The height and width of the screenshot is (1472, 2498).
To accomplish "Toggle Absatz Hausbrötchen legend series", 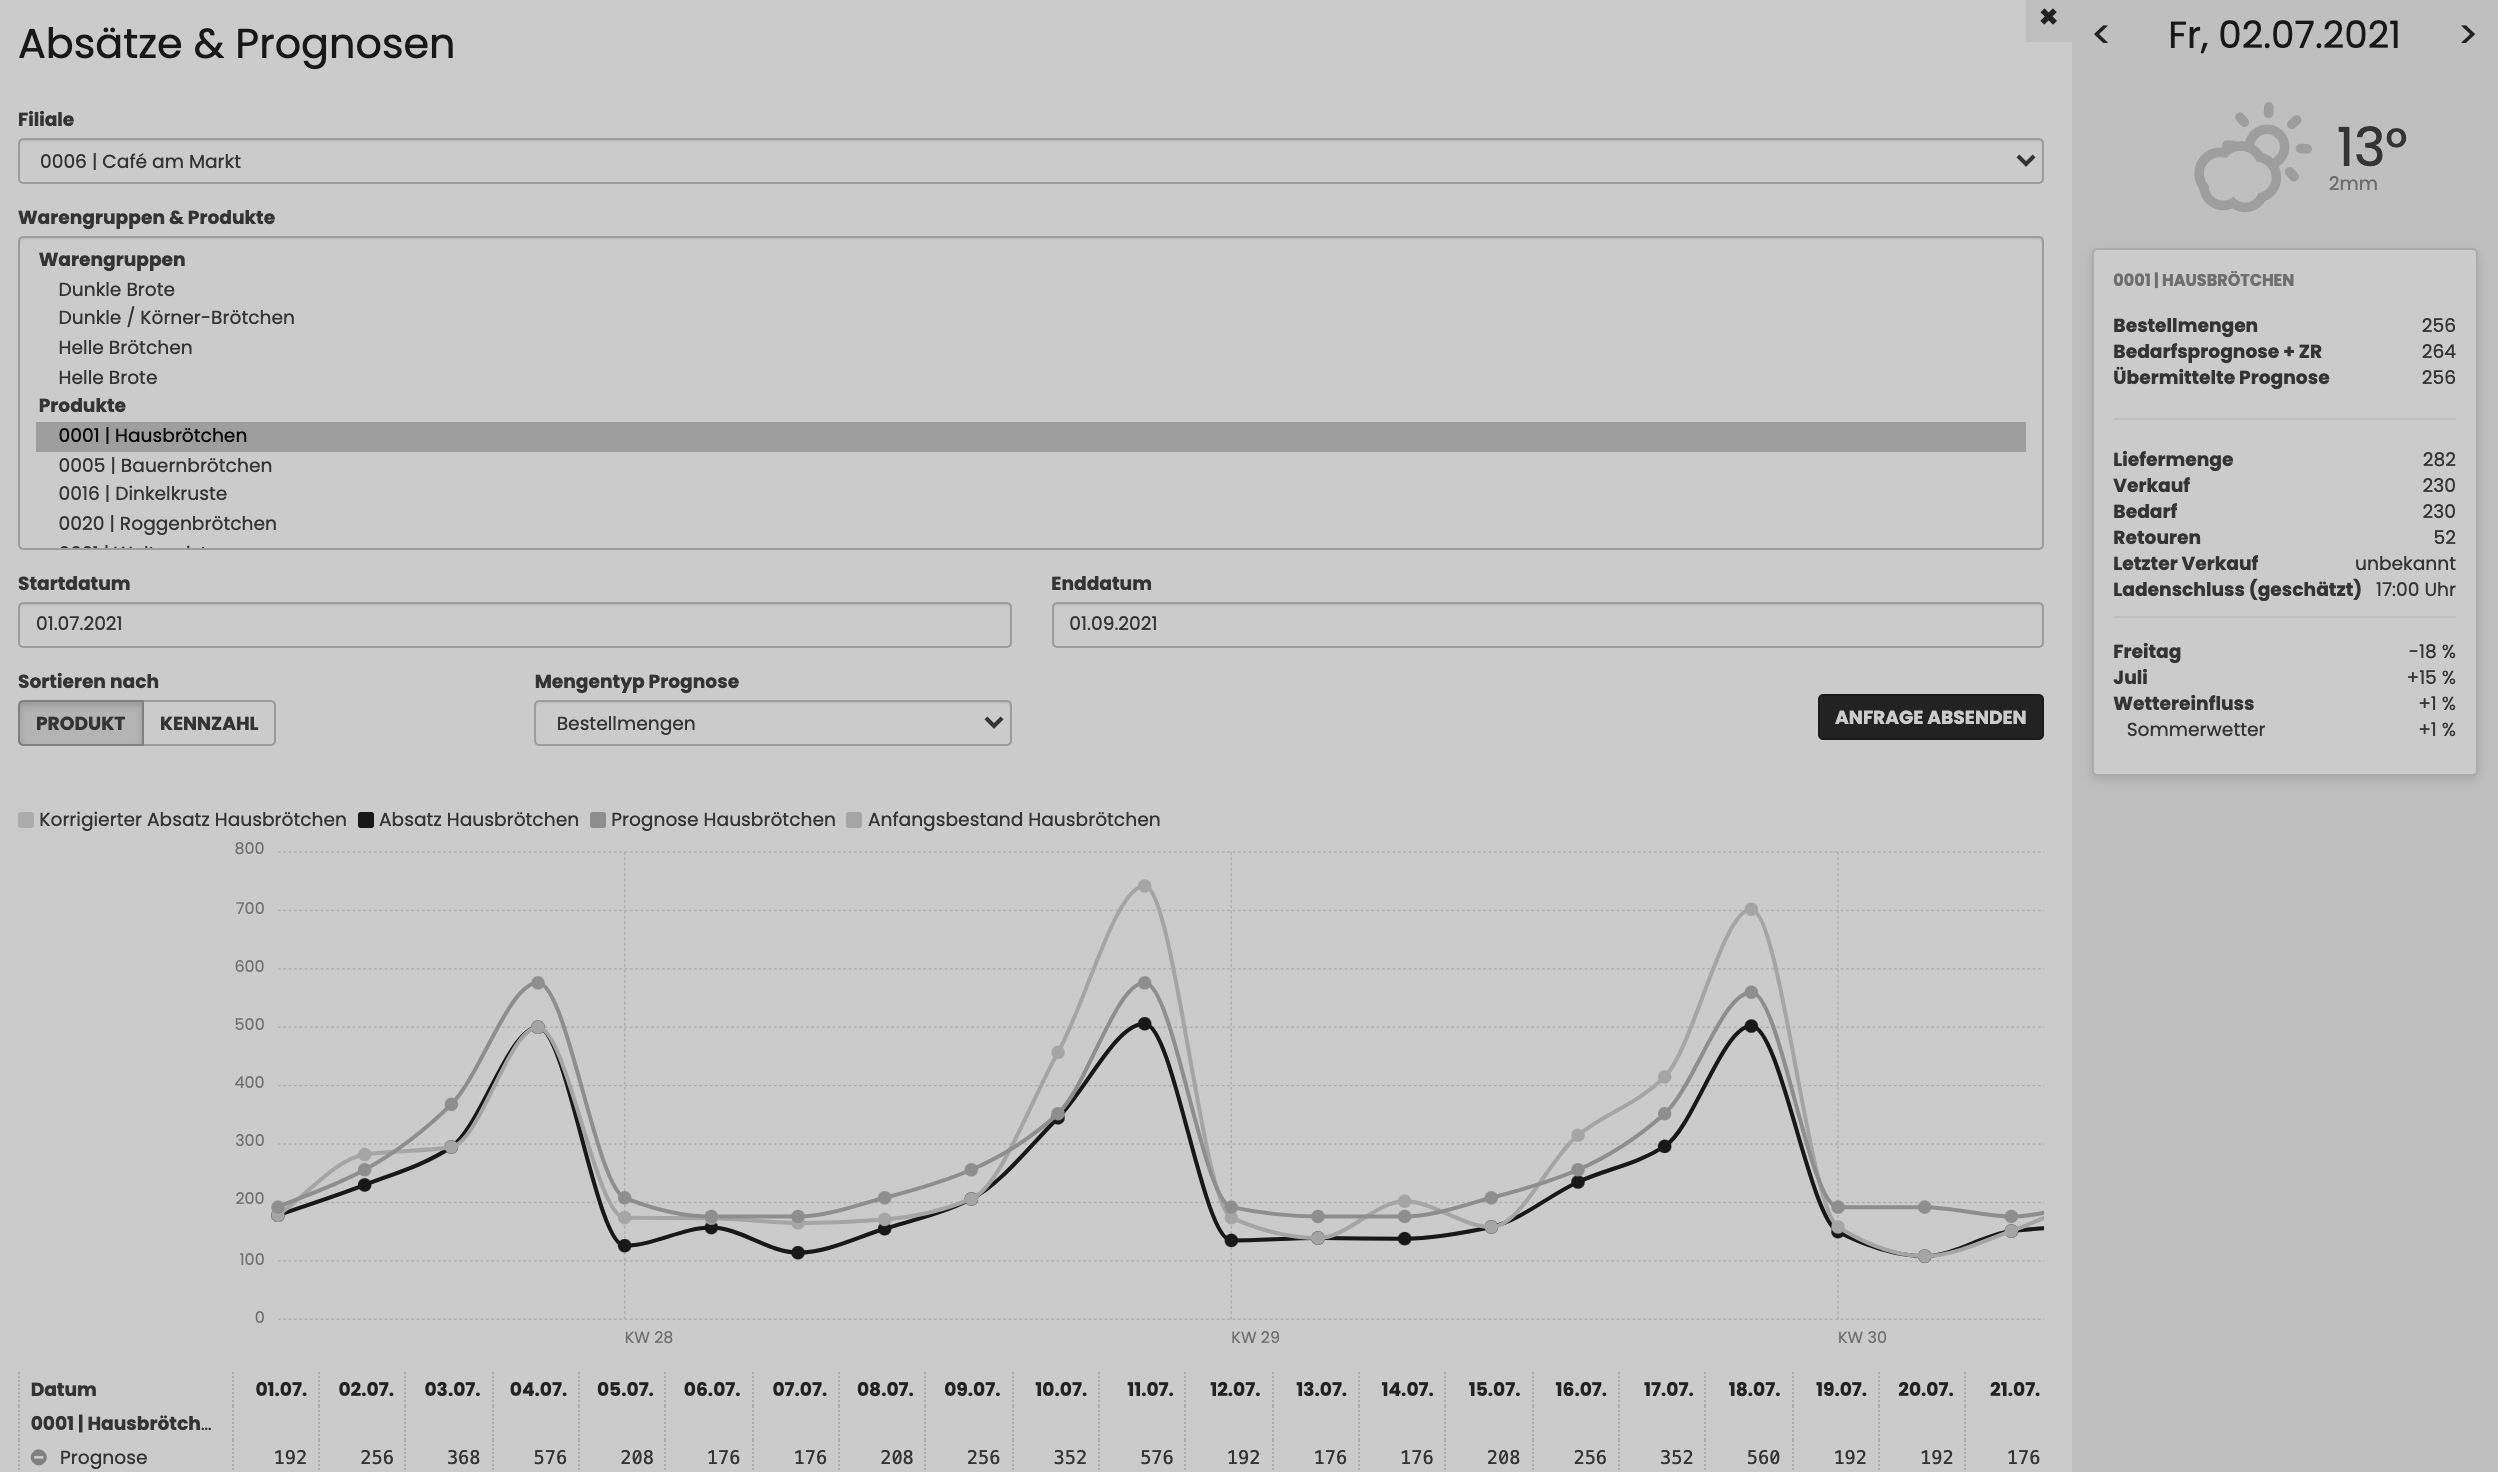I will 468,820.
